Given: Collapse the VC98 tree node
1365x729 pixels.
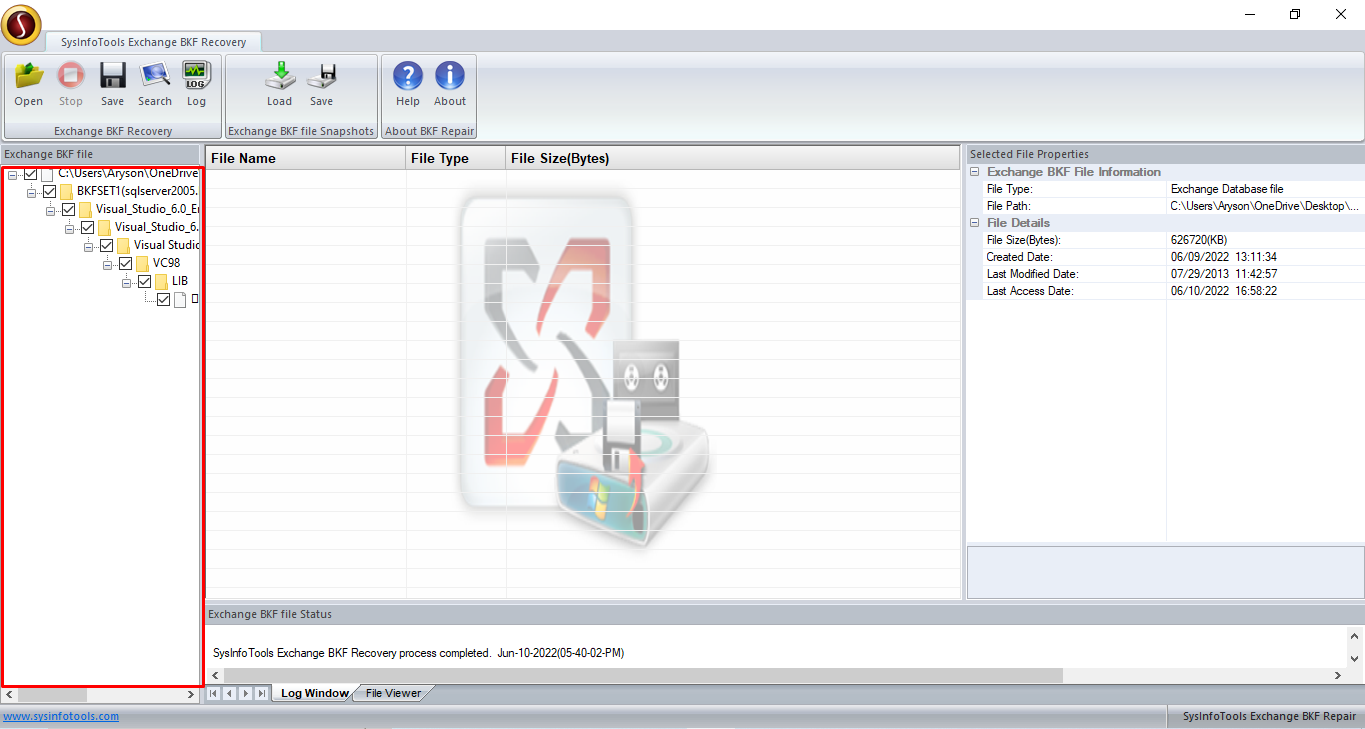Looking at the screenshot, I should (x=107, y=264).
